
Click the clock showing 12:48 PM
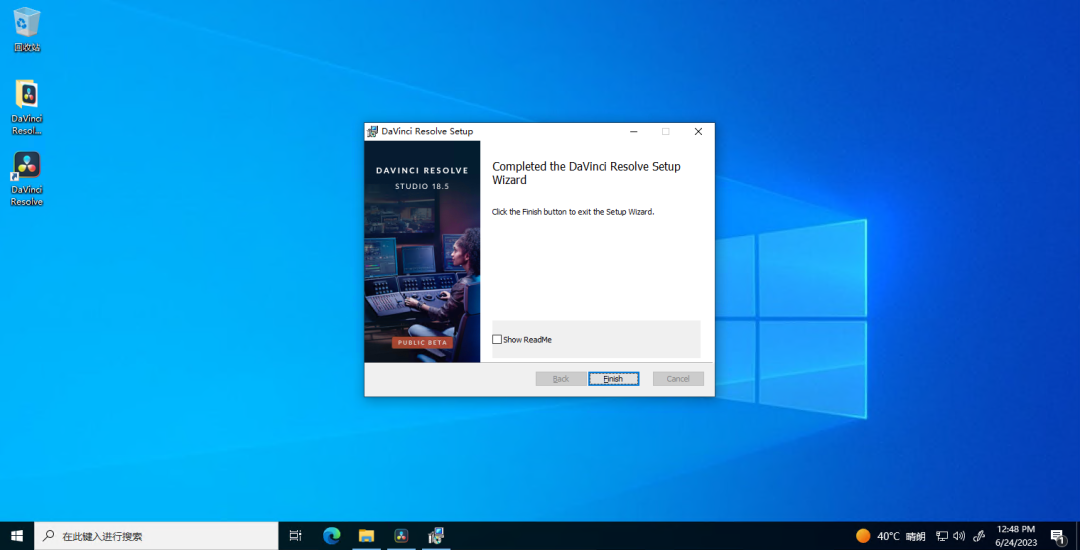coord(1015,536)
